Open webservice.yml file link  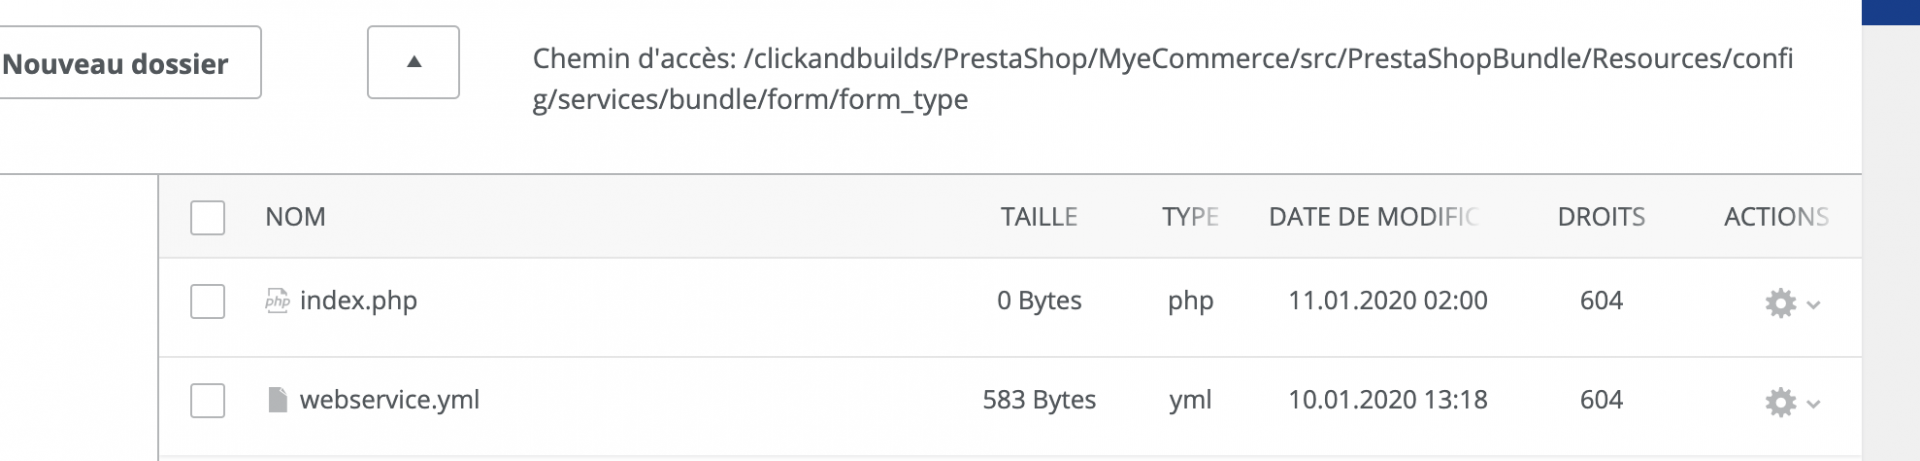click(x=389, y=399)
